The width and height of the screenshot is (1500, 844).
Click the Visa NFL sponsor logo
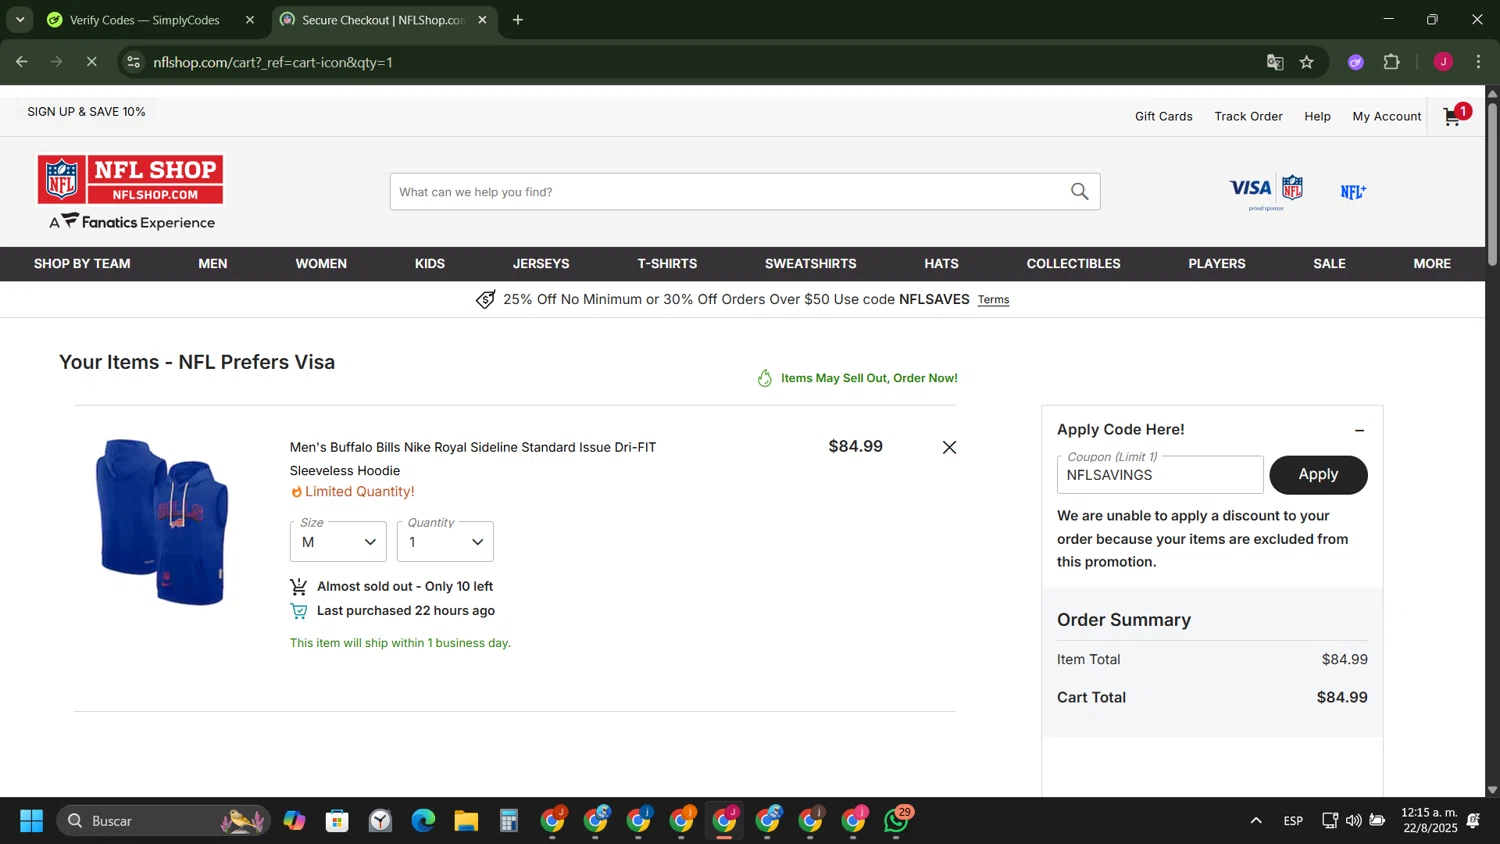(x=1266, y=192)
